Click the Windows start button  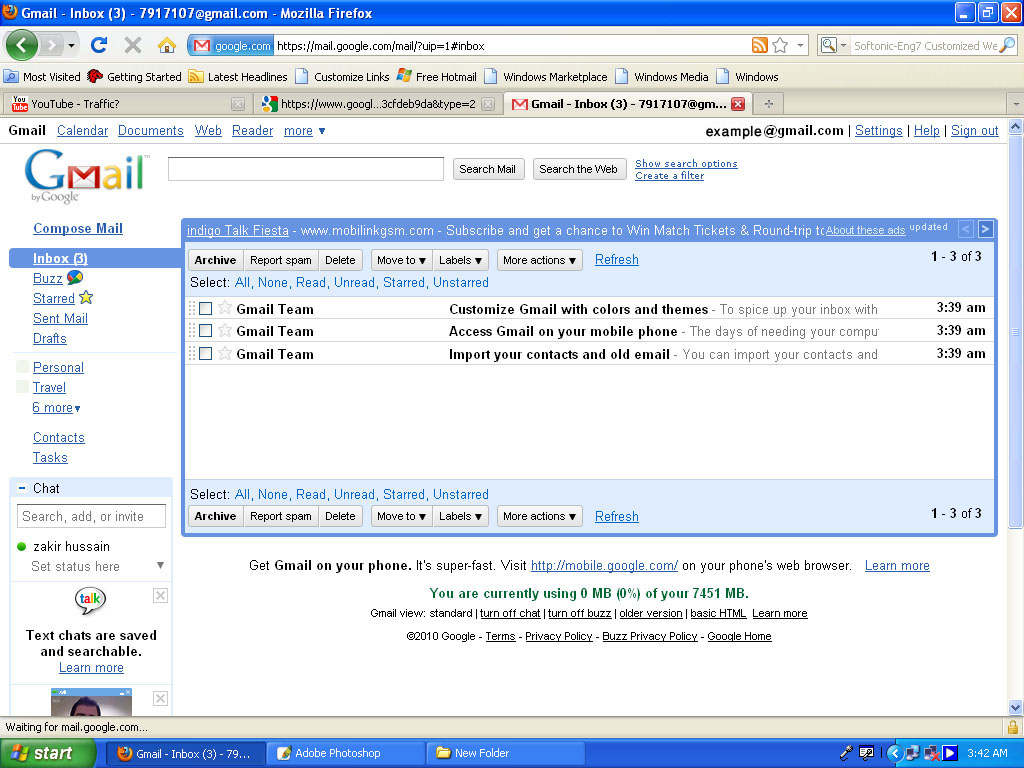pyautogui.click(x=48, y=753)
